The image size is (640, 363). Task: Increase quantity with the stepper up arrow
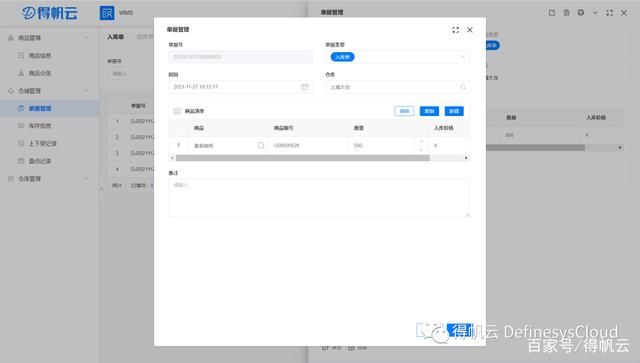tap(421, 141)
